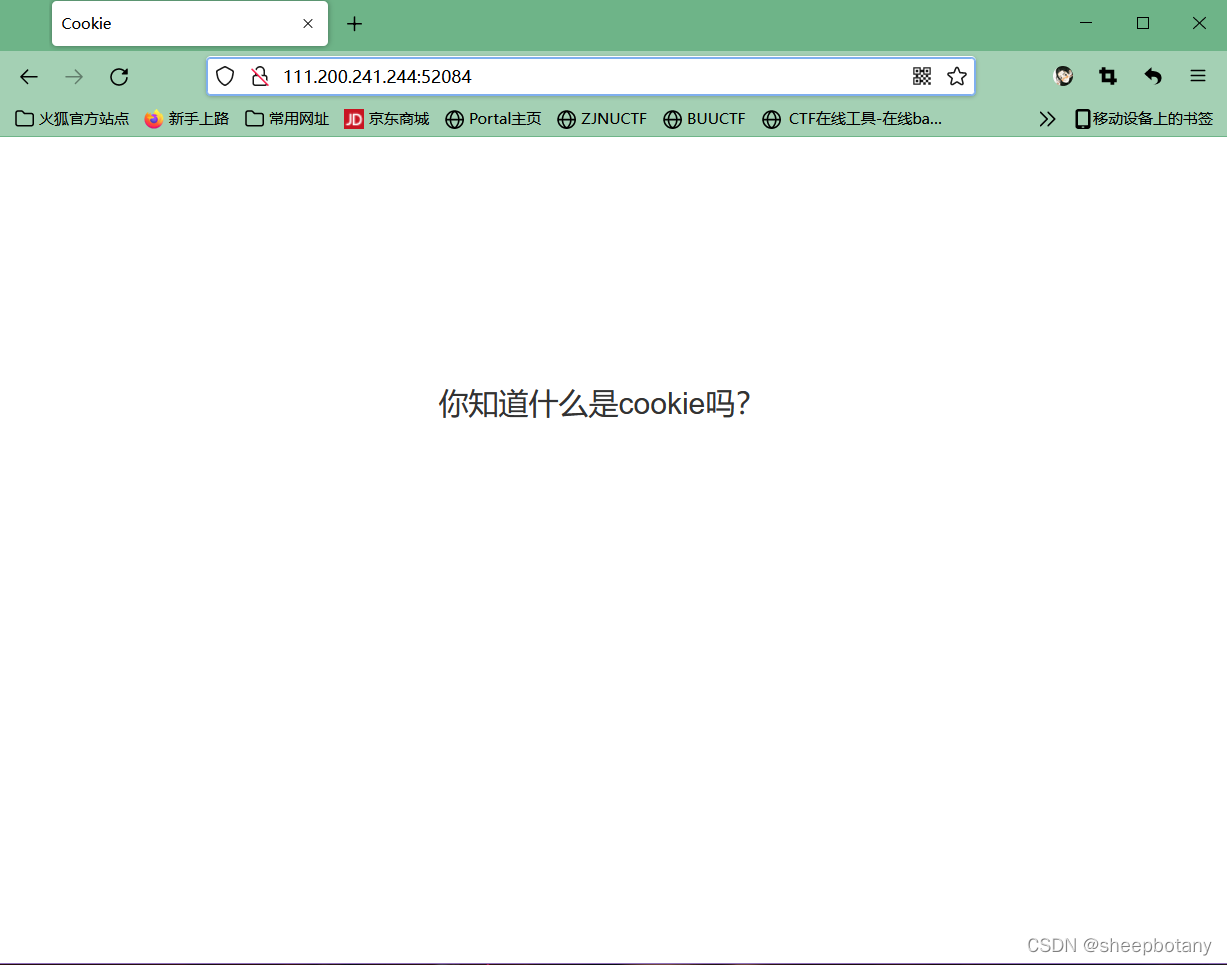Open the Firefox application menu
The height and width of the screenshot is (965, 1227).
pos(1198,76)
